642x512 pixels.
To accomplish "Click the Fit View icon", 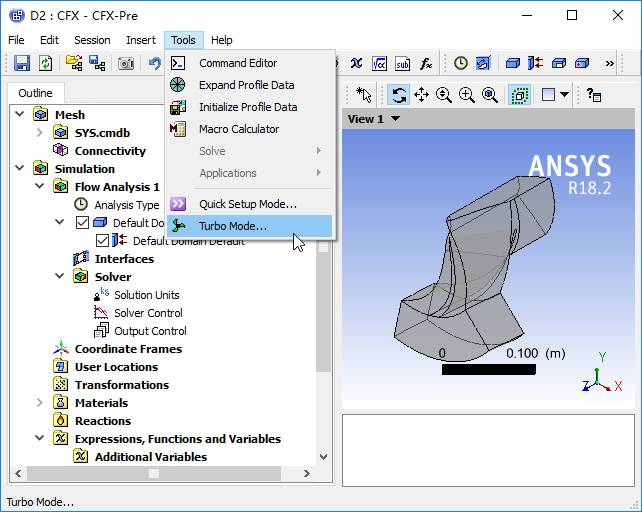I will [490, 95].
